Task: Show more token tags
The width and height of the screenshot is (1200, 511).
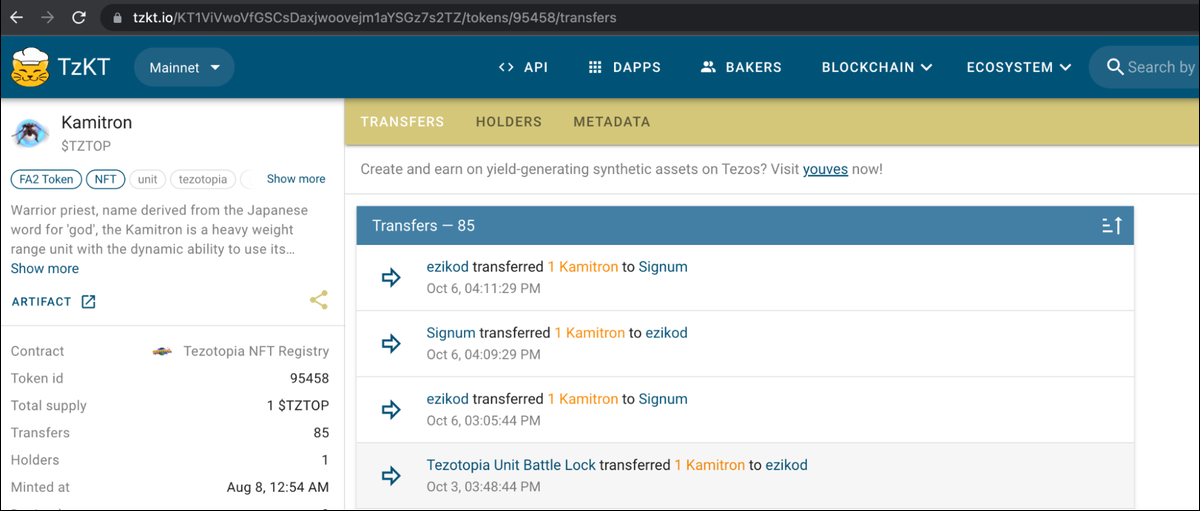Action: [295, 179]
